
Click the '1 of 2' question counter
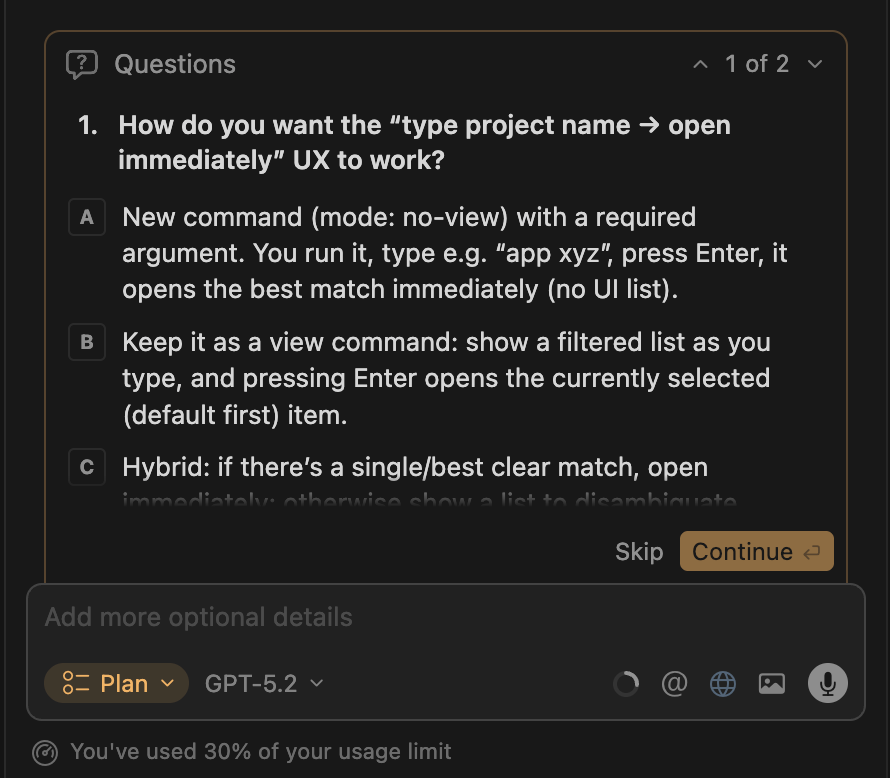click(757, 63)
